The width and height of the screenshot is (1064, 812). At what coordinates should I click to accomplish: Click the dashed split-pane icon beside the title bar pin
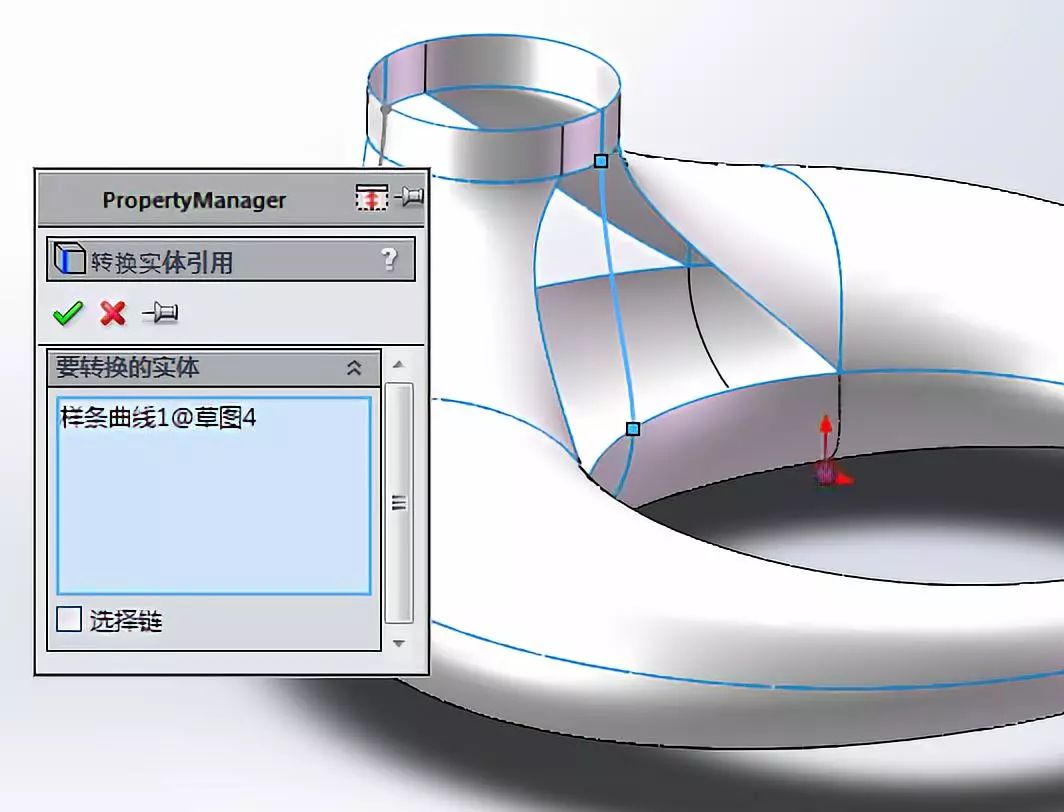tap(370, 197)
